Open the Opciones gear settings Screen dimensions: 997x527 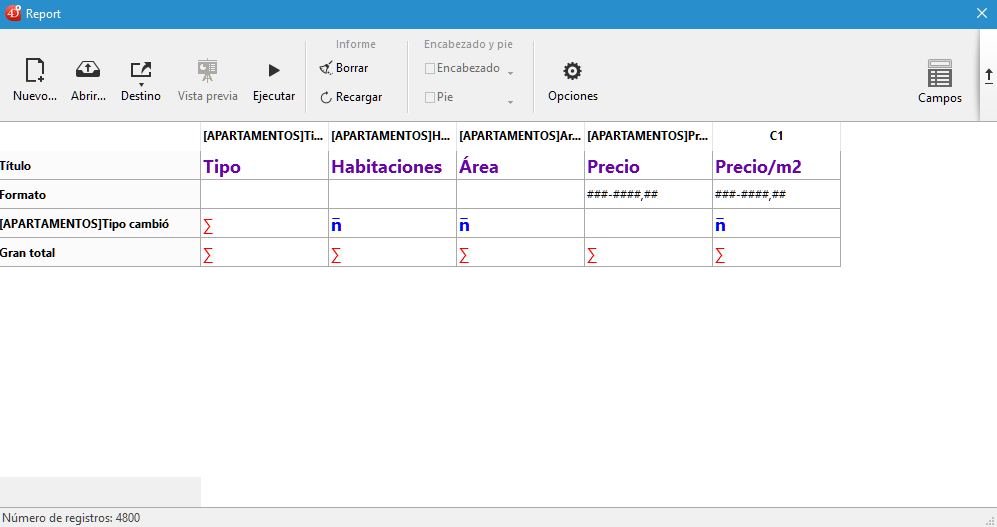pyautogui.click(x=572, y=71)
